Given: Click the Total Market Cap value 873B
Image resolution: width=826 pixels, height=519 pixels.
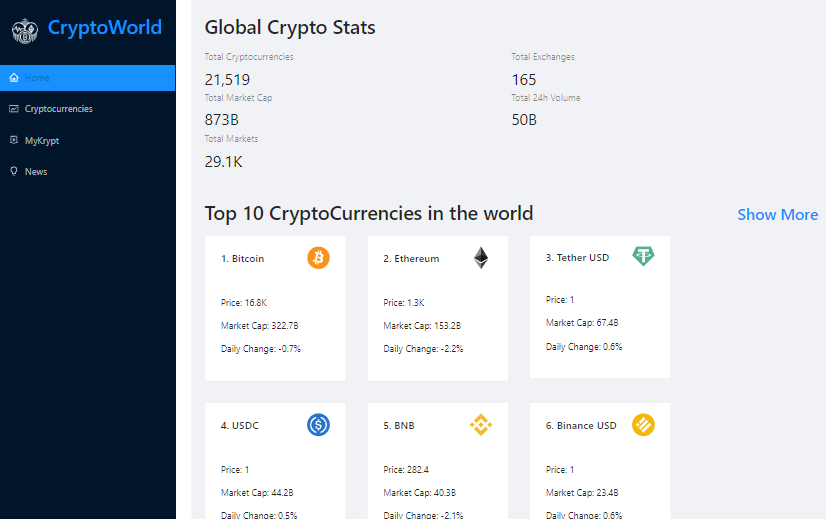Looking at the screenshot, I should pos(222,120).
